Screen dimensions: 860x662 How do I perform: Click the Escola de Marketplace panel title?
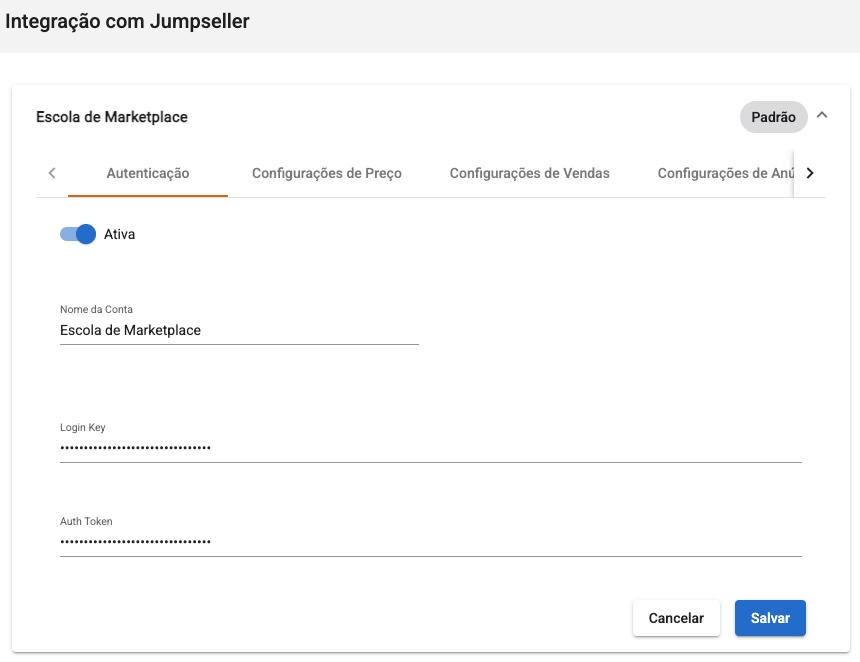112,117
